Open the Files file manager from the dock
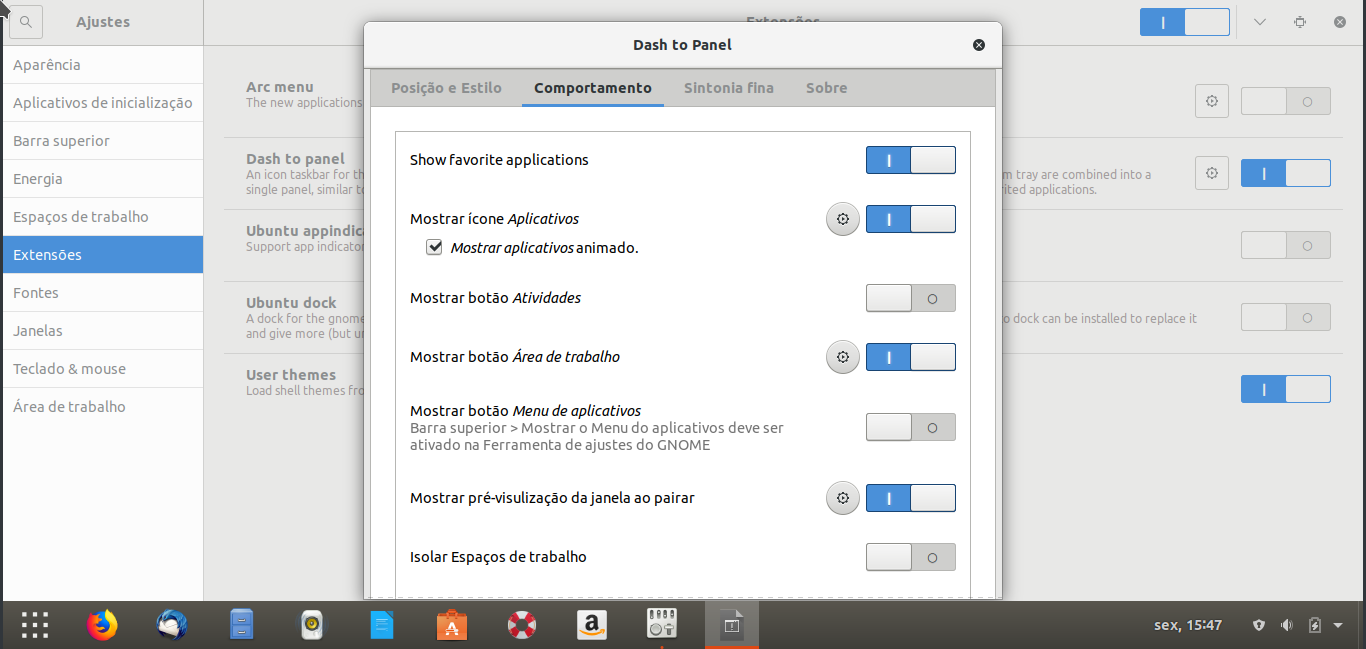This screenshot has width=1366, height=649. (x=241, y=624)
